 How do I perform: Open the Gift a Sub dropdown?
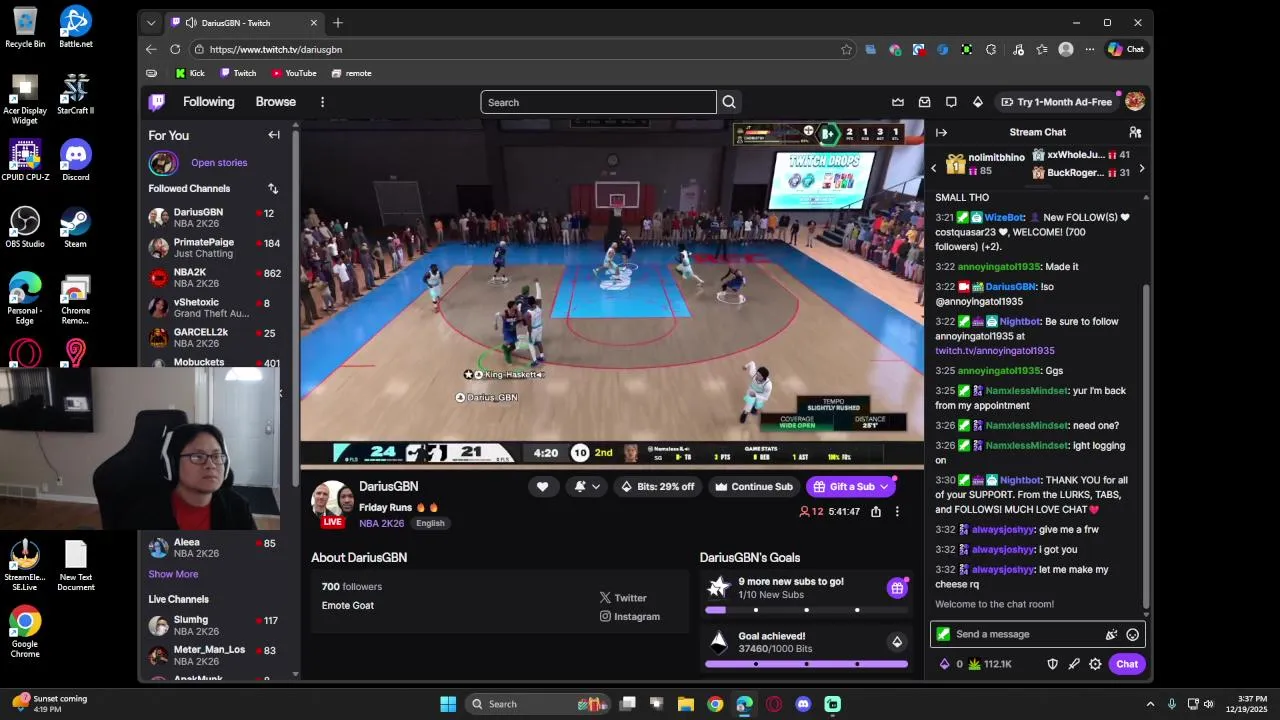pos(884,487)
